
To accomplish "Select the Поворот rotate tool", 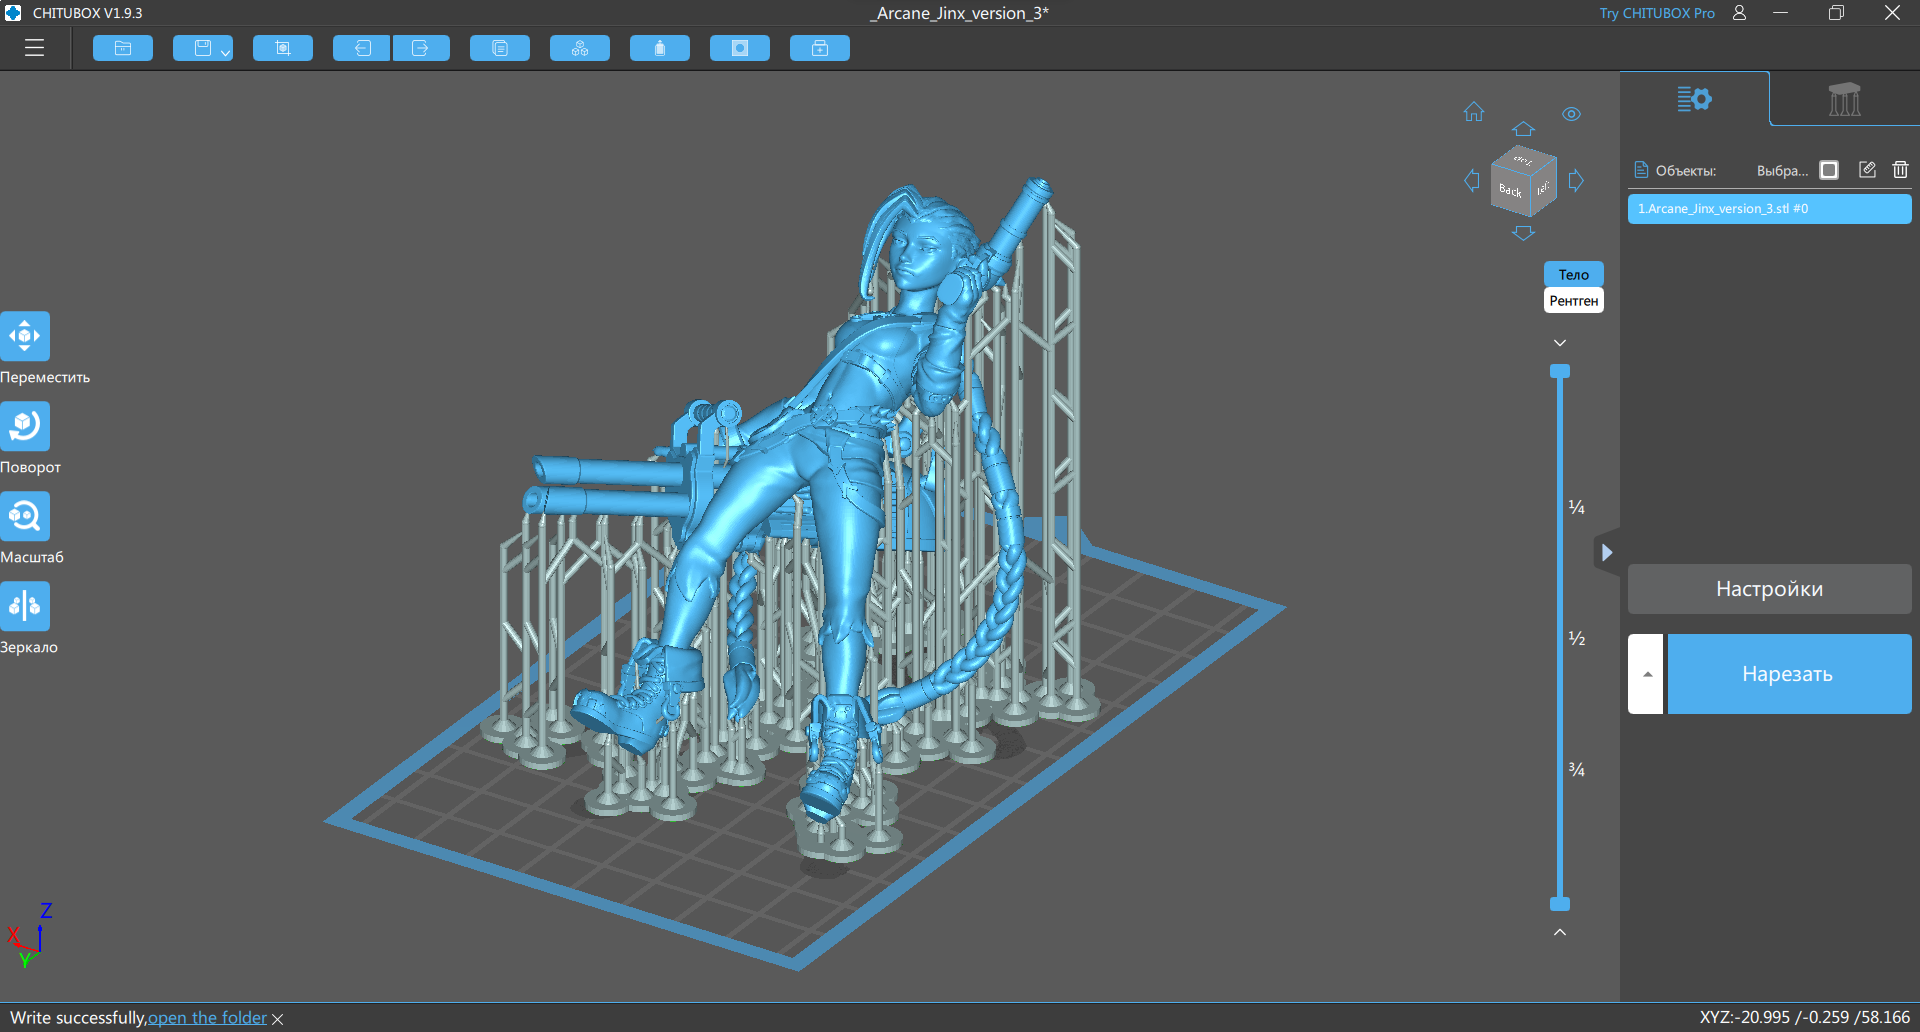I will 25,426.
